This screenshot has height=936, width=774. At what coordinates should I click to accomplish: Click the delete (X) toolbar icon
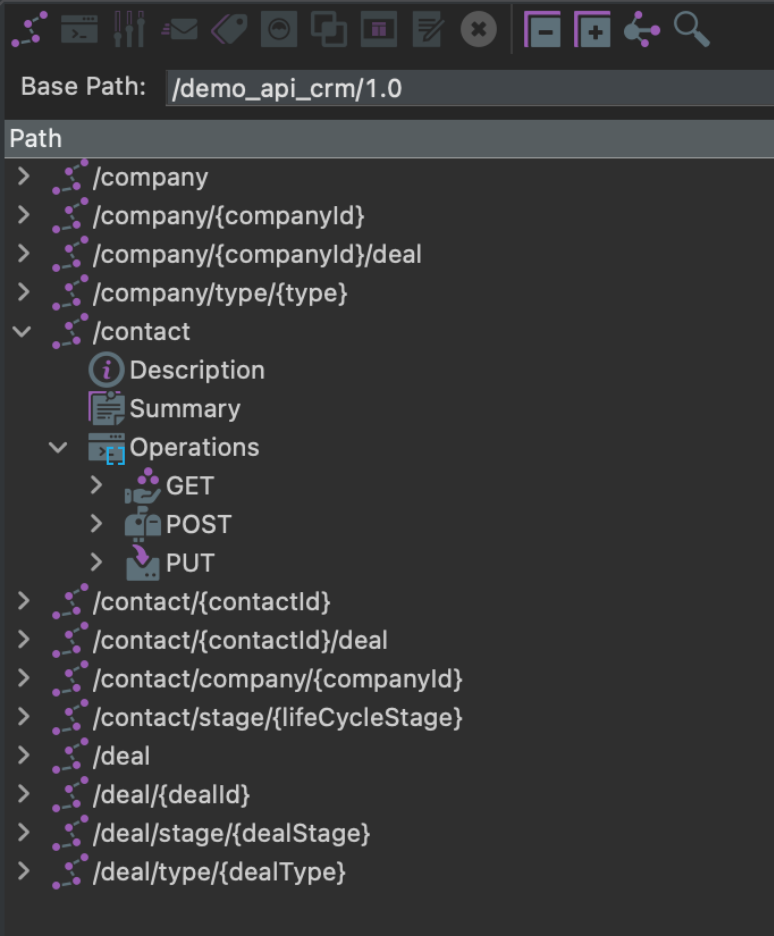click(478, 30)
